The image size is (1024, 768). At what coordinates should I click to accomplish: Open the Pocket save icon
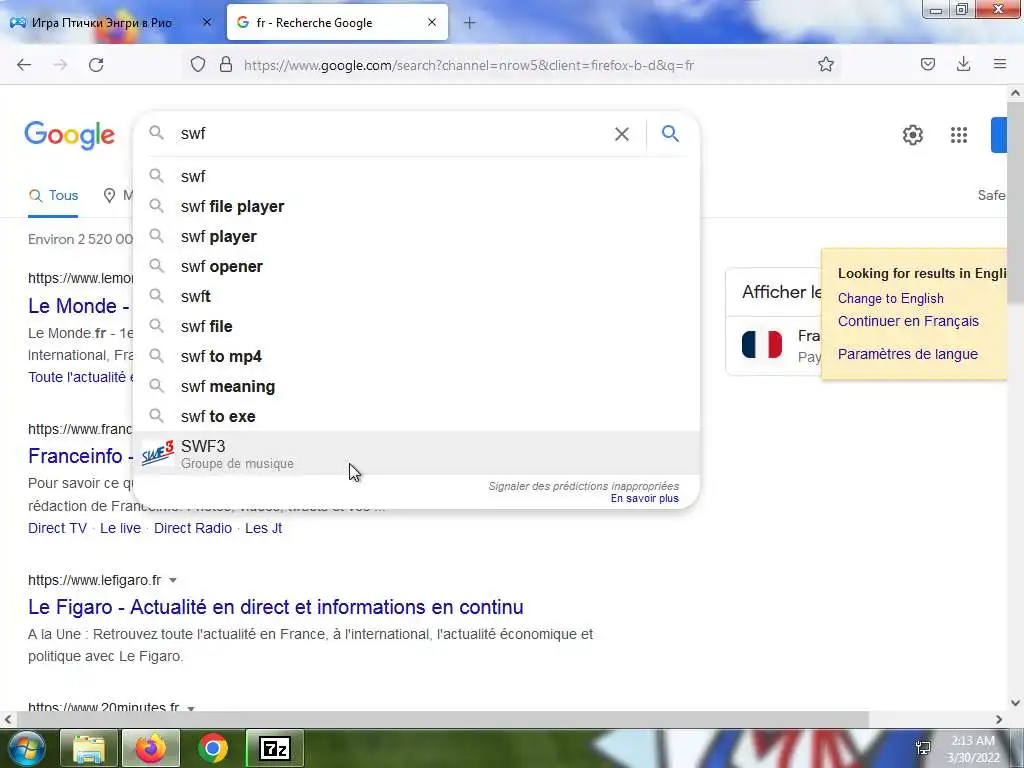pyautogui.click(x=927, y=65)
